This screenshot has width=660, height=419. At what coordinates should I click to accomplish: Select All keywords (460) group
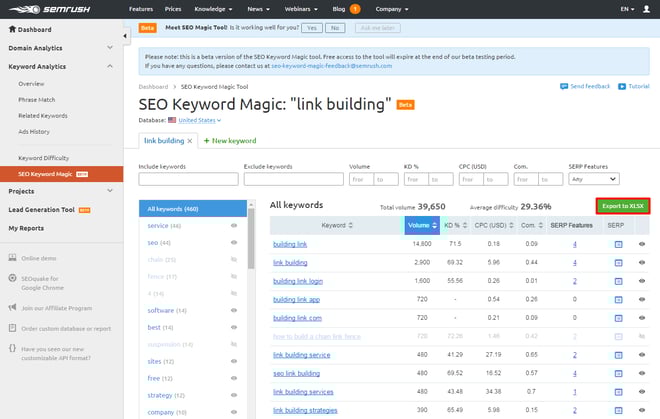tap(193, 208)
